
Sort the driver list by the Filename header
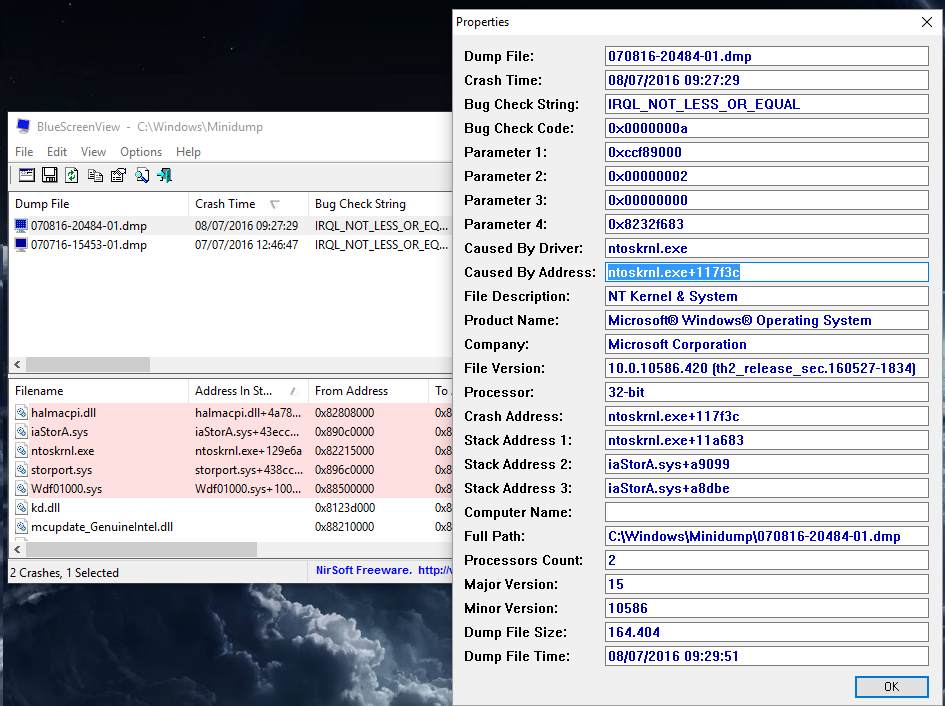[98, 391]
